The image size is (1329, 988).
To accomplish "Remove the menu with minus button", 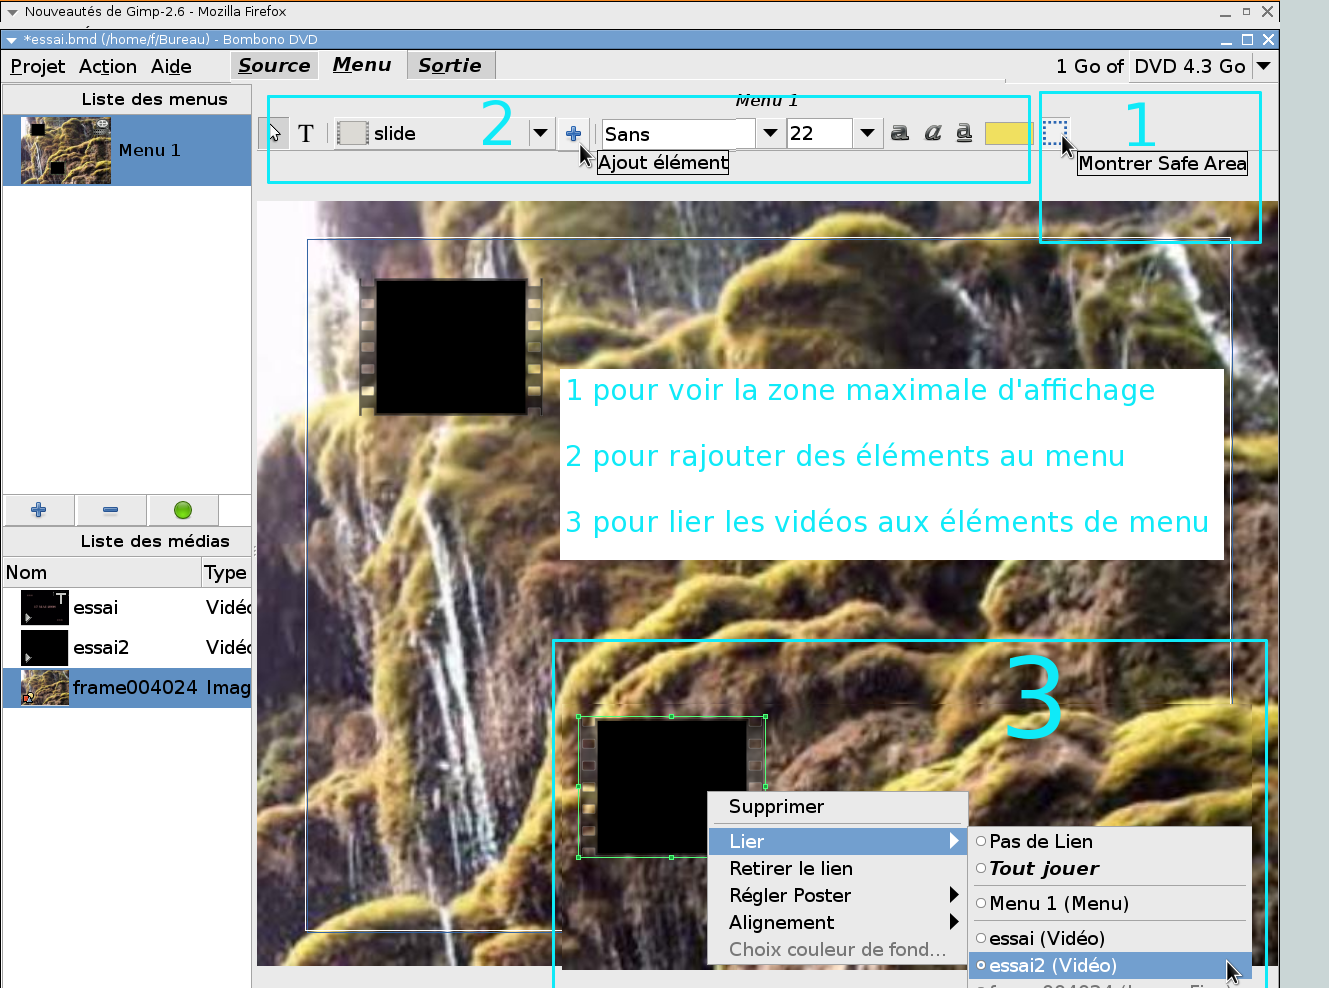I will [x=110, y=510].
